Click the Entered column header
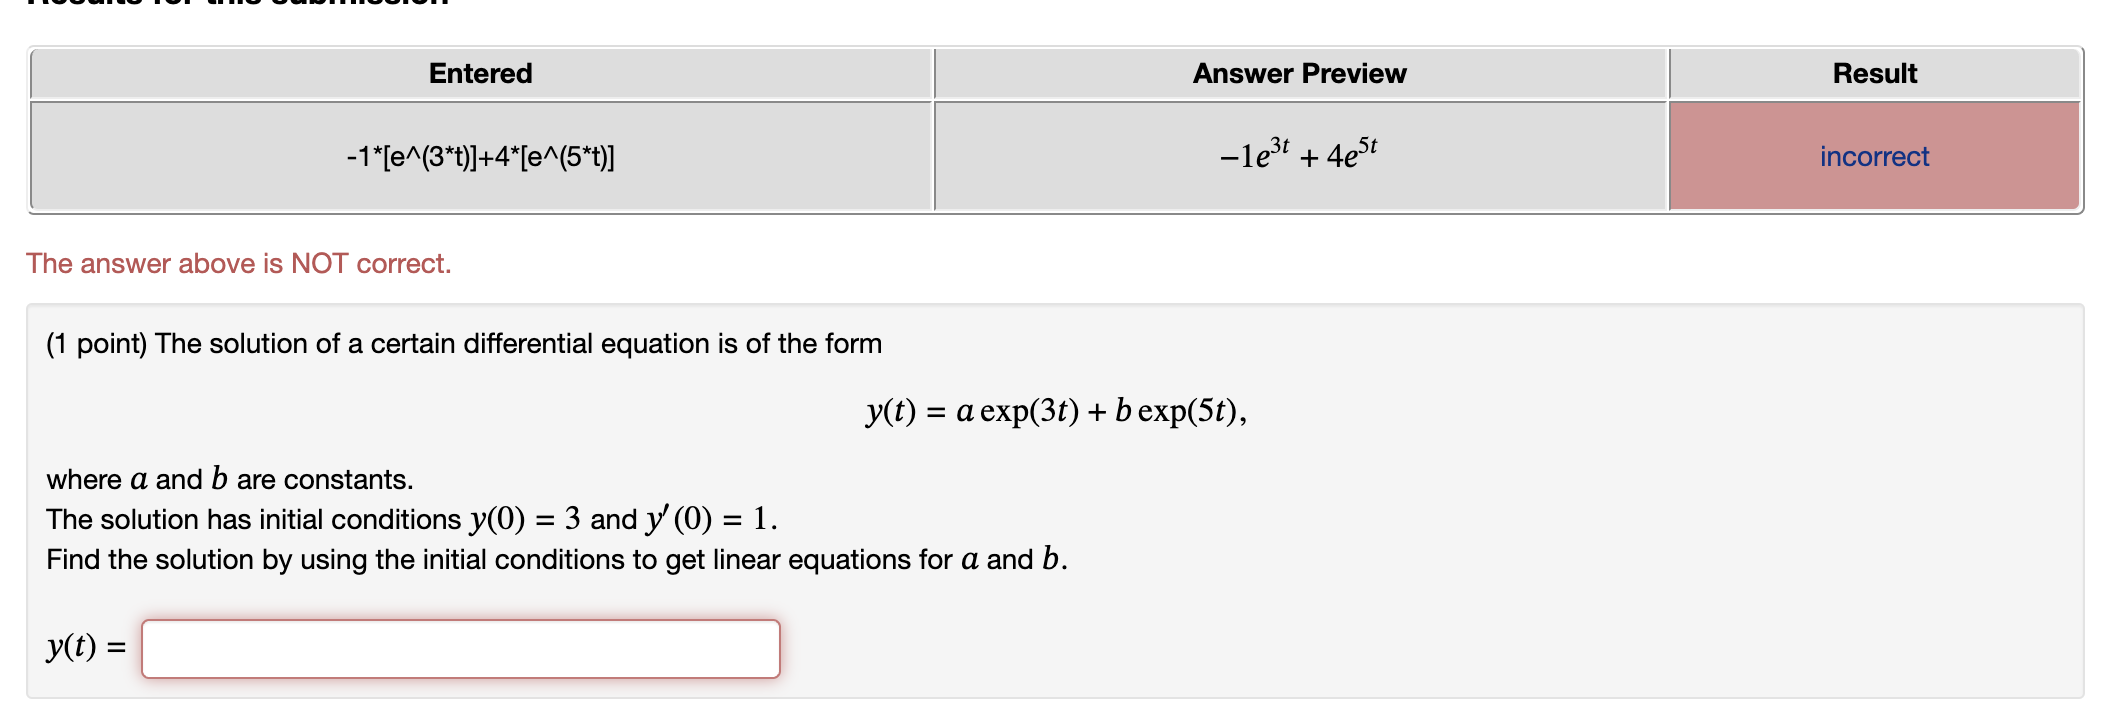 pos(480,72)
